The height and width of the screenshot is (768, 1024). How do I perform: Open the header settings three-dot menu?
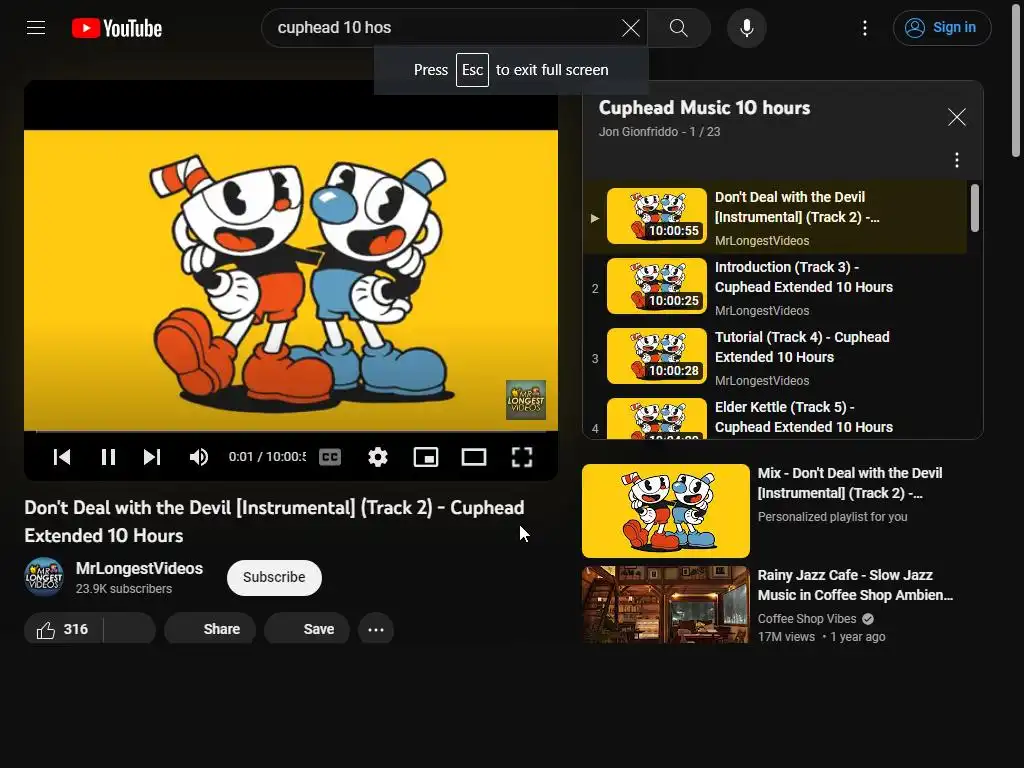point(865,27)
